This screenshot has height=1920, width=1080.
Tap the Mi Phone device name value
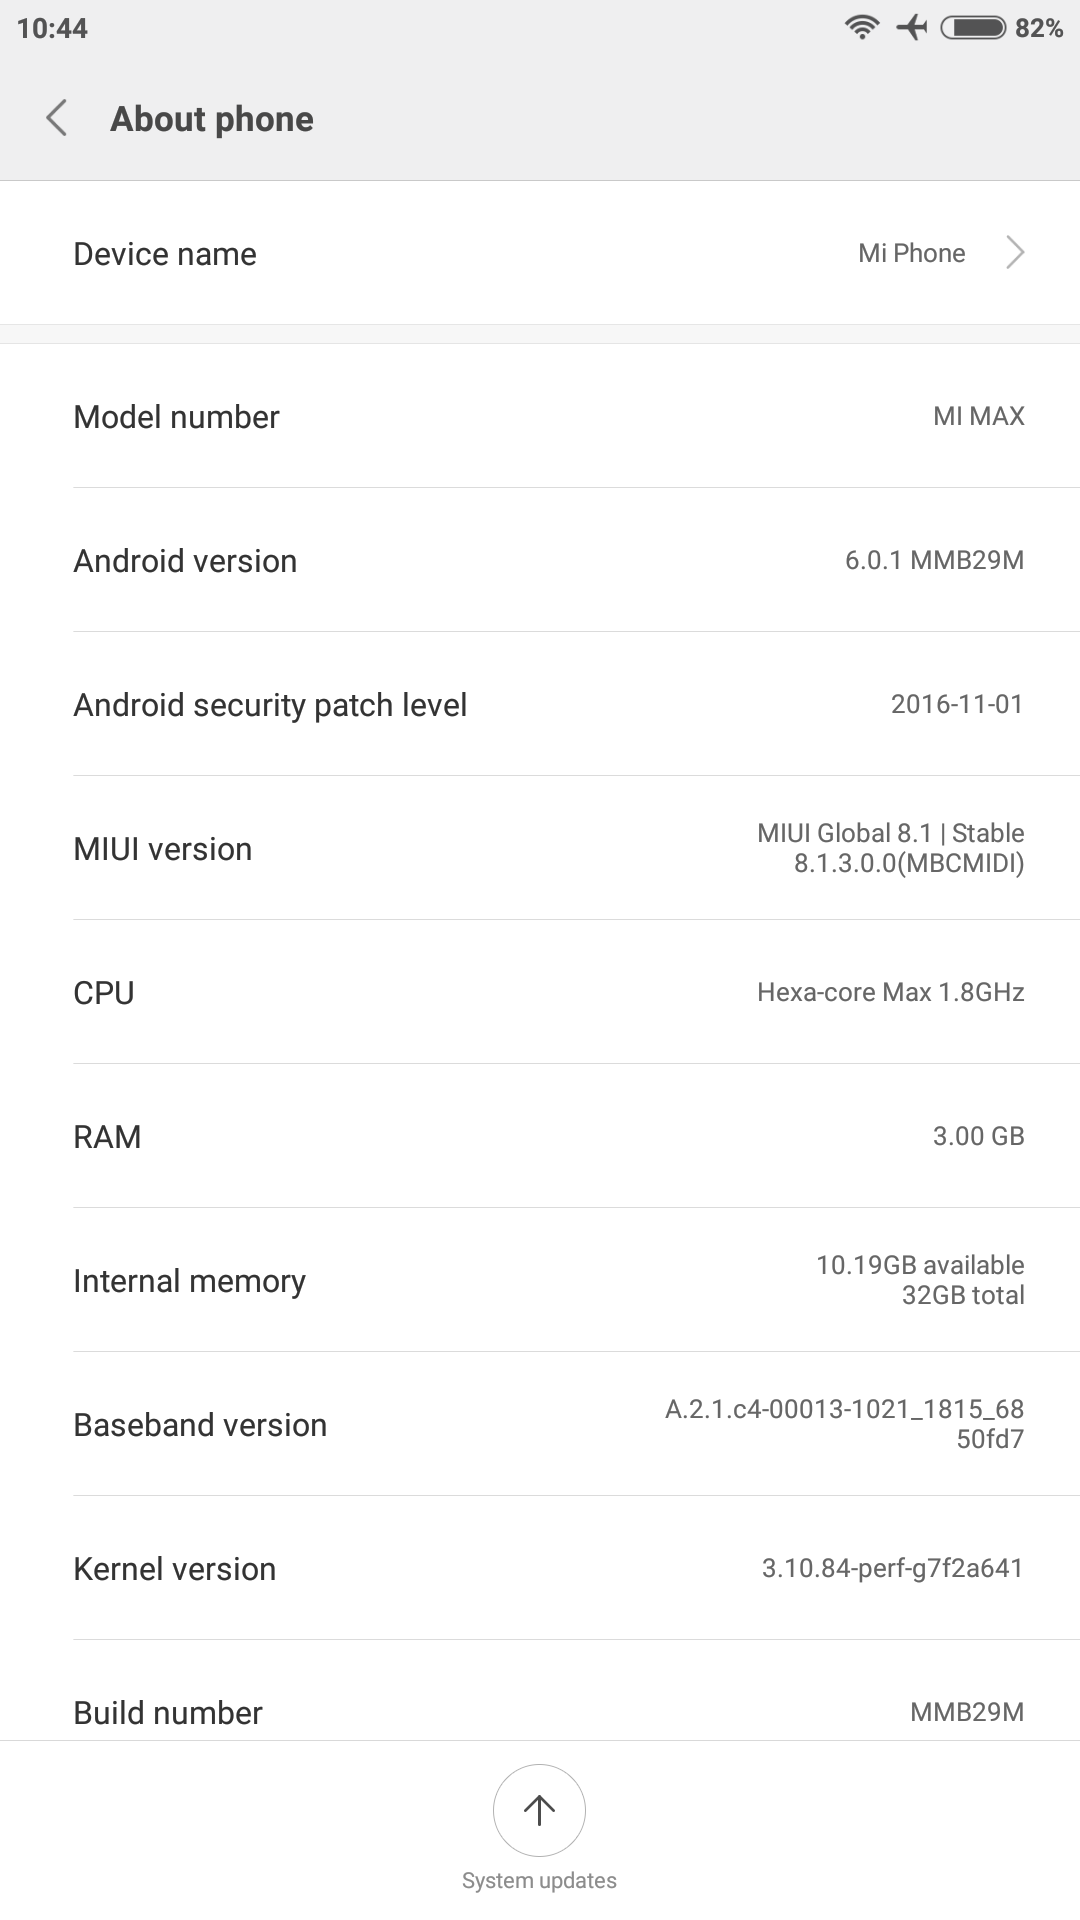pyautogui.click(x=911, y=253)
